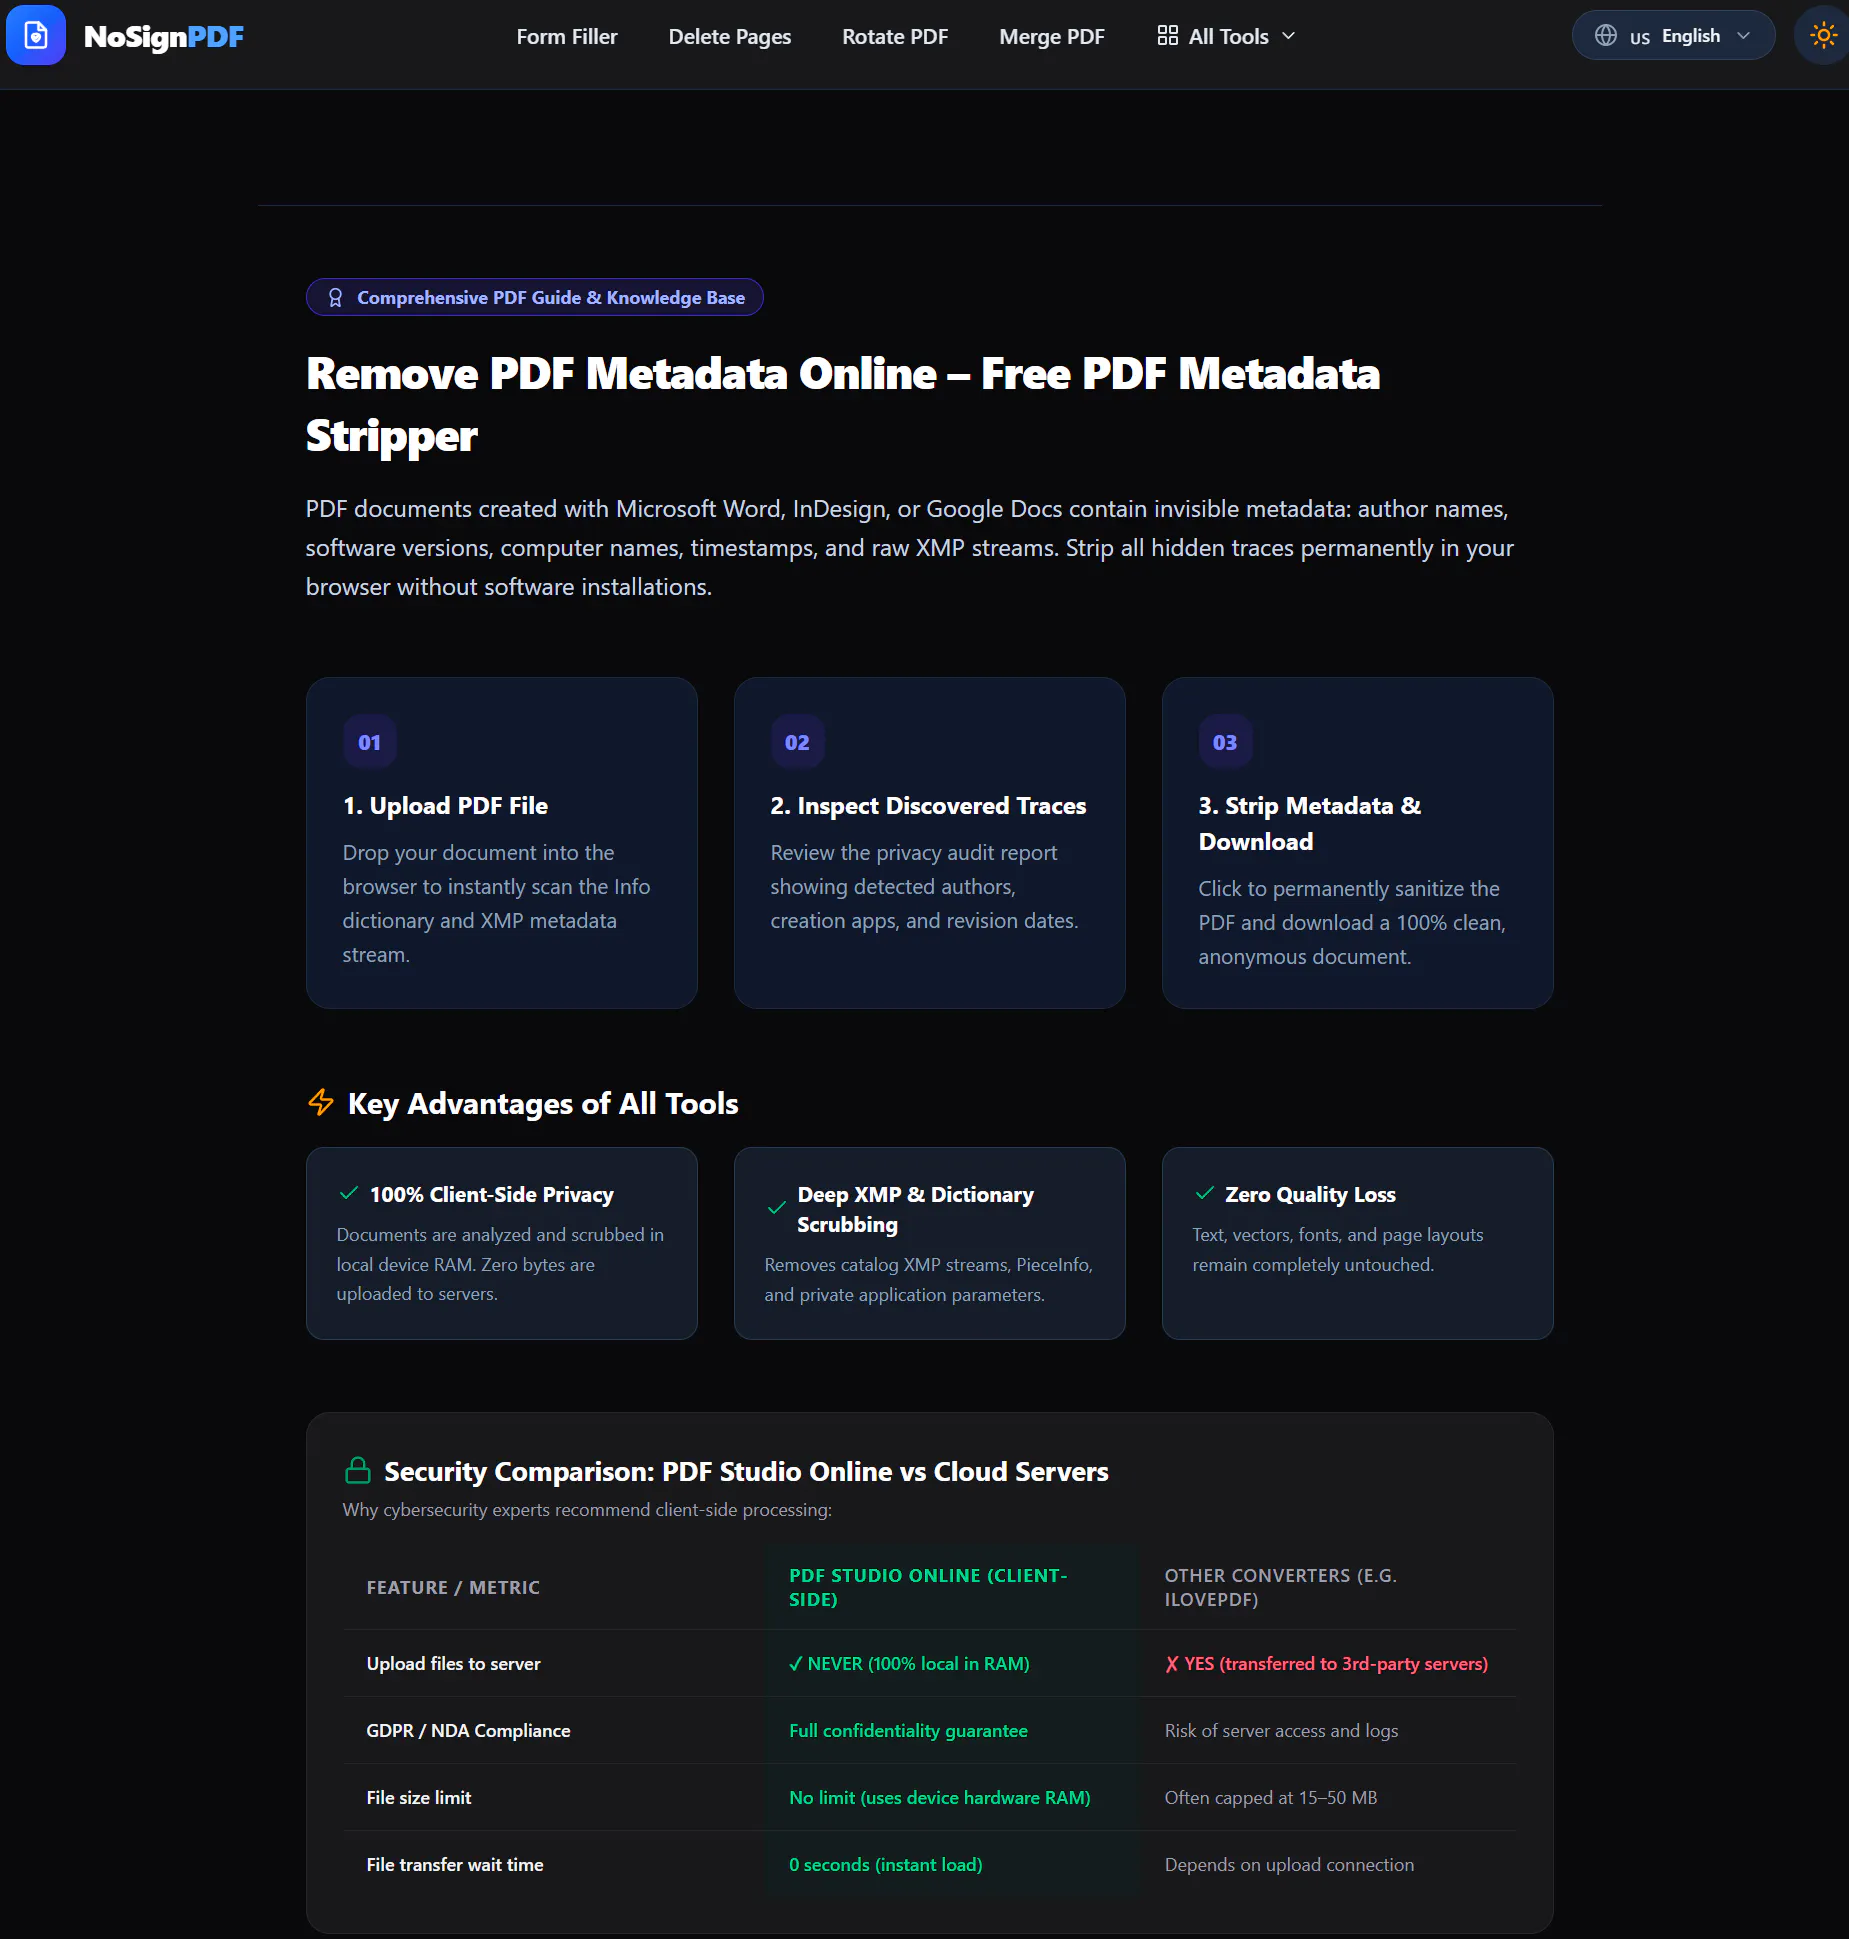The width and height of the screenshot is (1849, 1939).
Task: Click 'Risk of server access and logs' cell
Action: pos(1281,1731)
